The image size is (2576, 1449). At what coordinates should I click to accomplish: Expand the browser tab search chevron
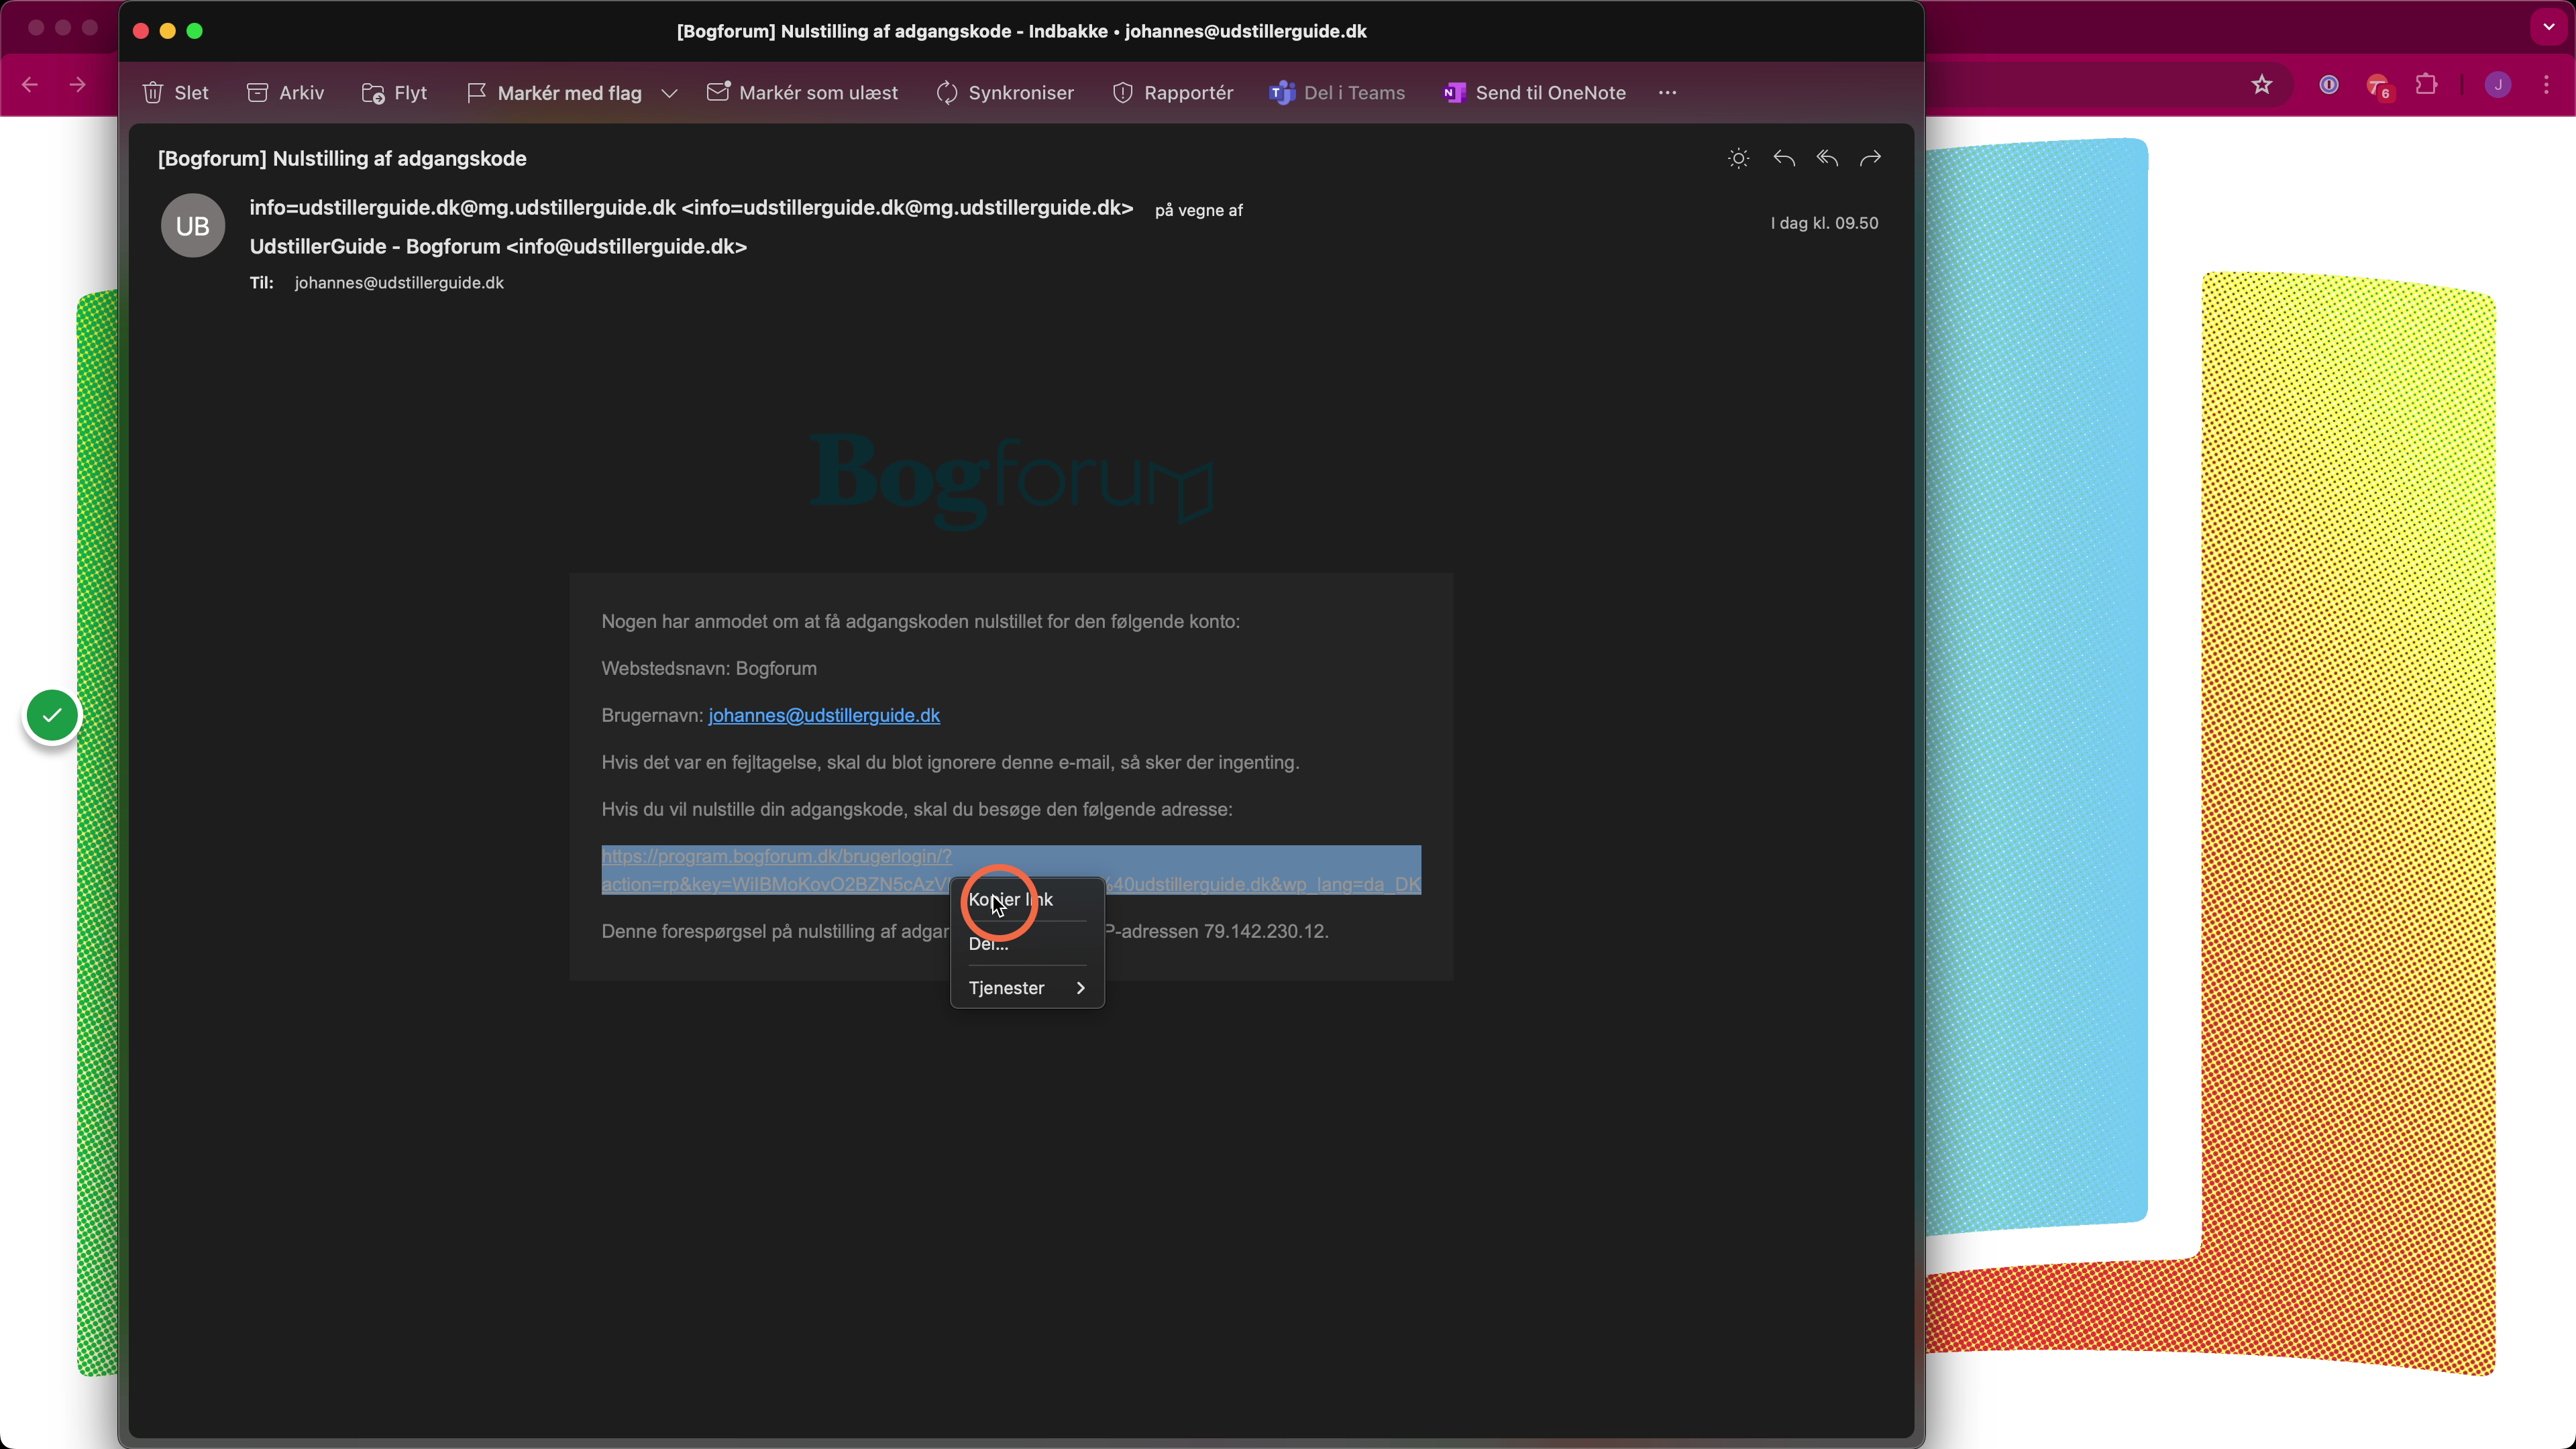click(2549, 27)
